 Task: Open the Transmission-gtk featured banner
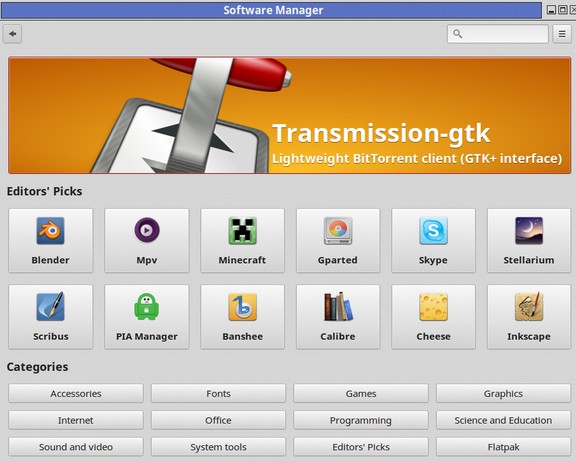289,115
